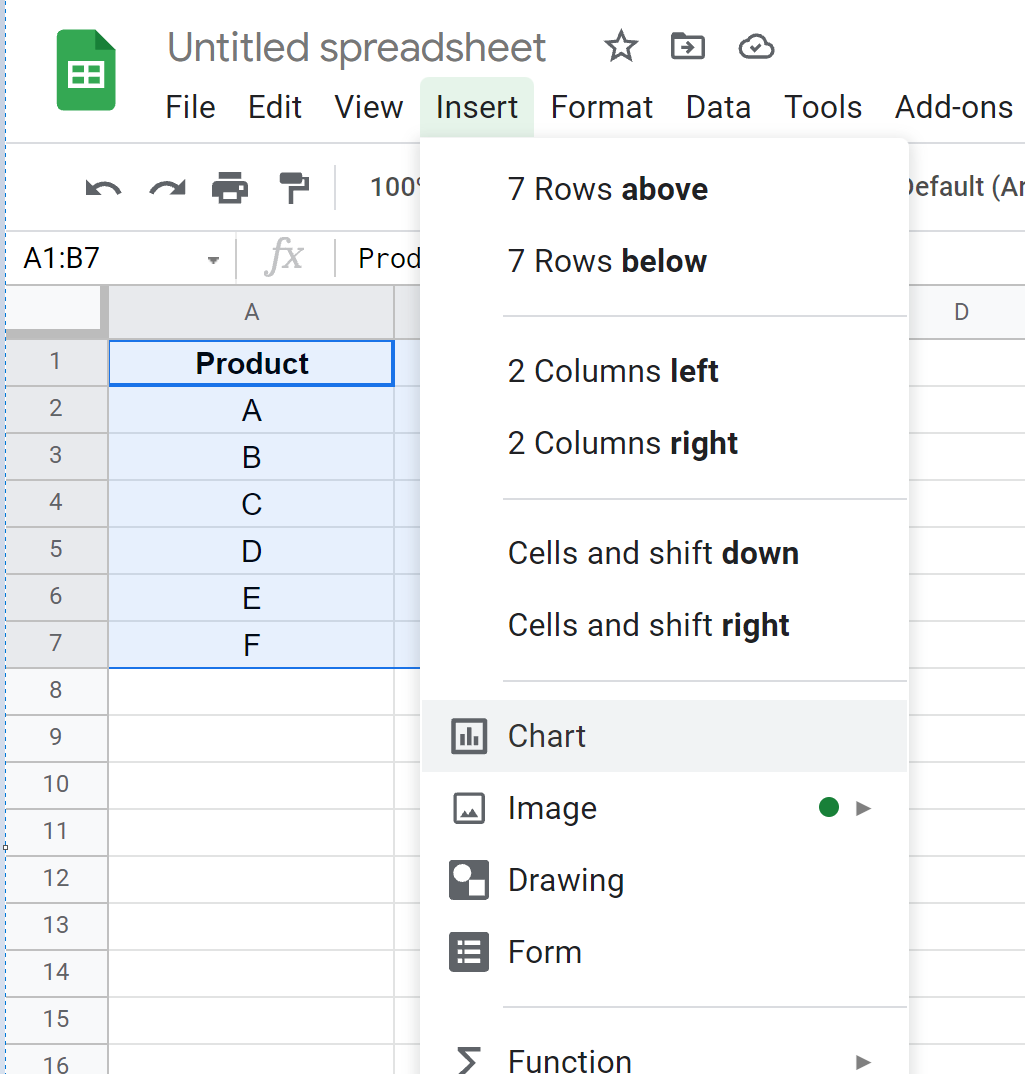The image size is (1025, 1074).
Task: Print the spreadsheet using printer icon
Action: [x=230, y=187]
